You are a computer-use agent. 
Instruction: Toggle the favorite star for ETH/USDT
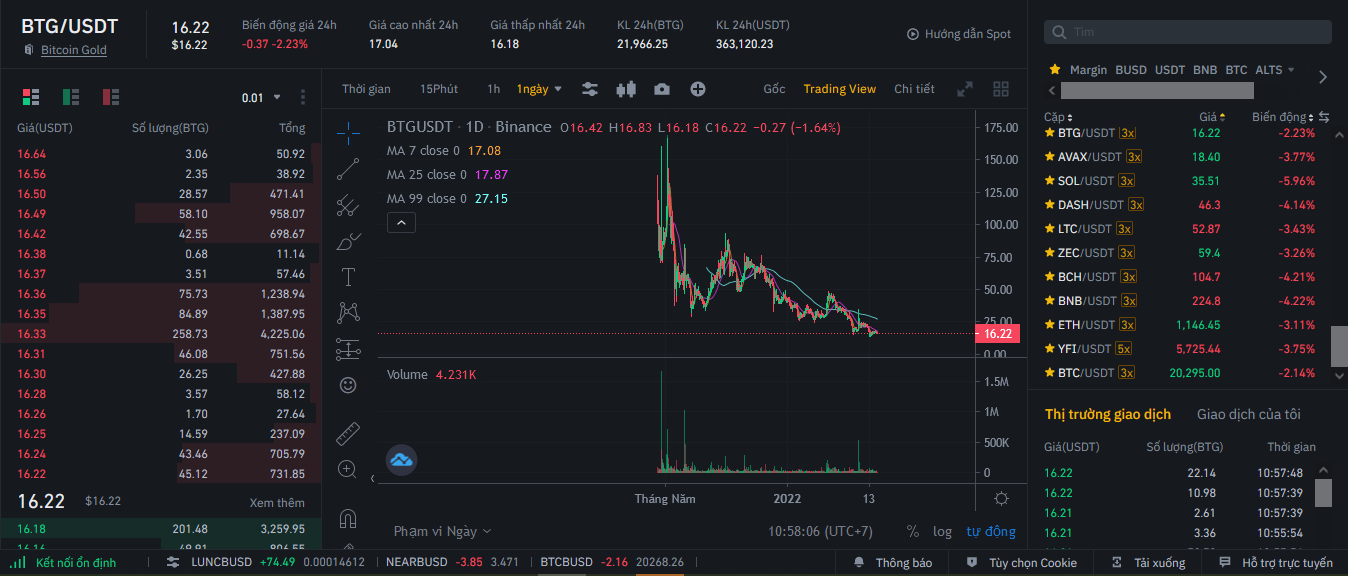point(1050,325)
